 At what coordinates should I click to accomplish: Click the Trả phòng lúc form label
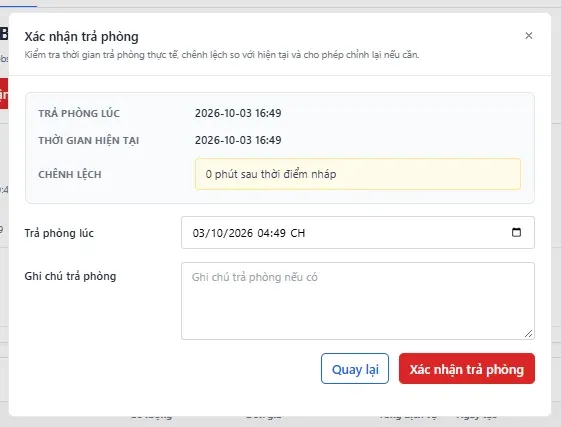point(59,233)
